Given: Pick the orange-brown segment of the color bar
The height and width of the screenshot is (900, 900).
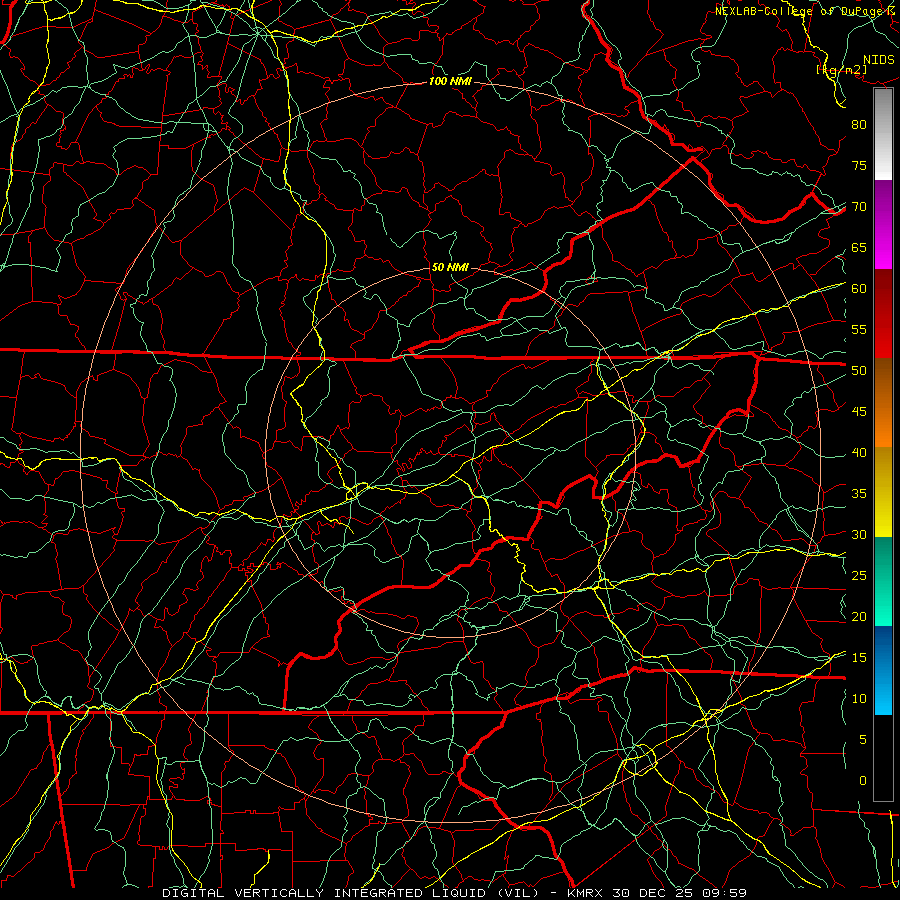Looking at the screenshot, I should 883,403.
